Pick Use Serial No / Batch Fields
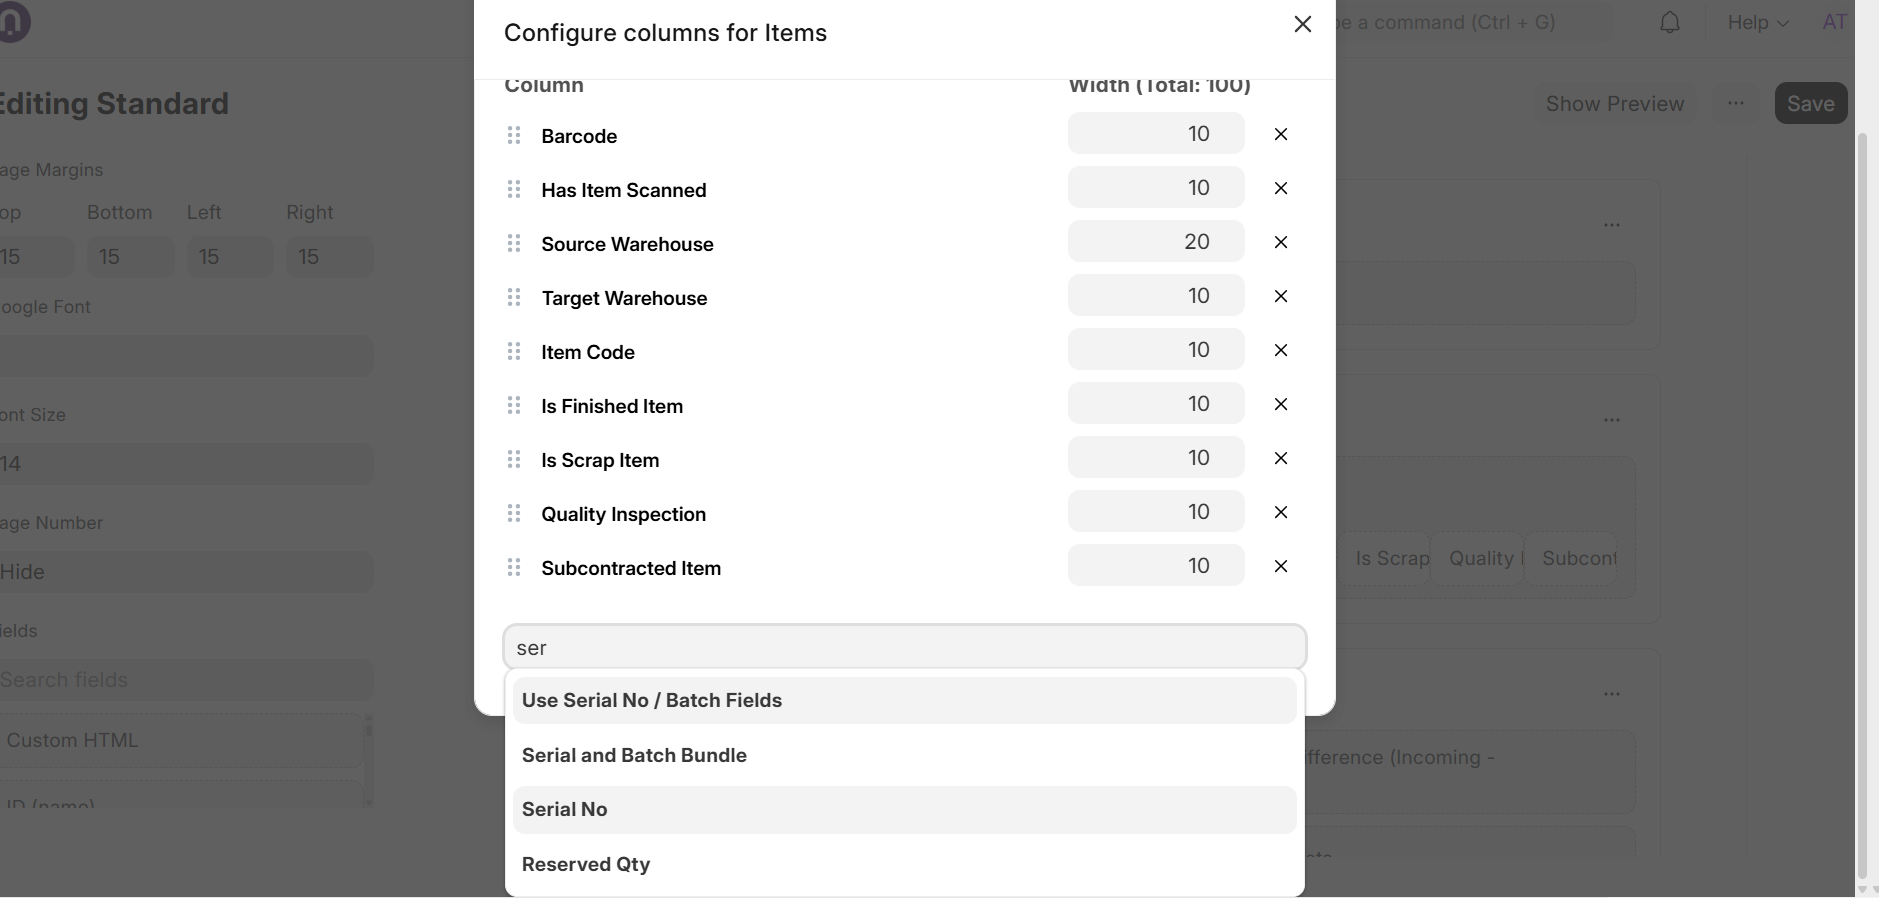Viewport: 1879px width, 898px height. [904, 700]
